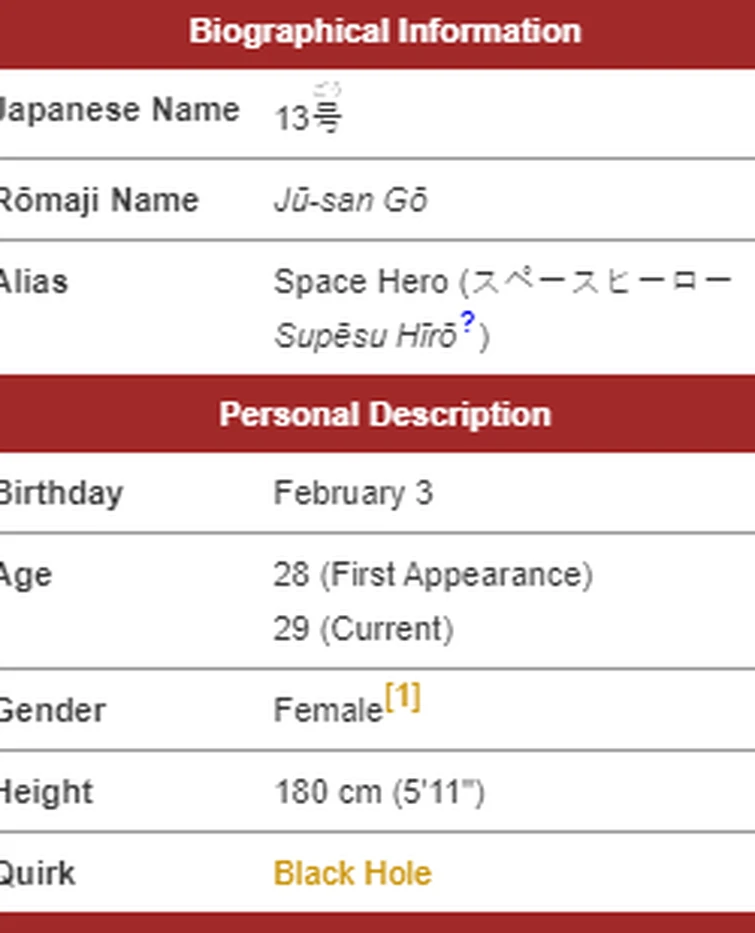Click the Alias row label

pyautogui.click(x=33, y=281)
